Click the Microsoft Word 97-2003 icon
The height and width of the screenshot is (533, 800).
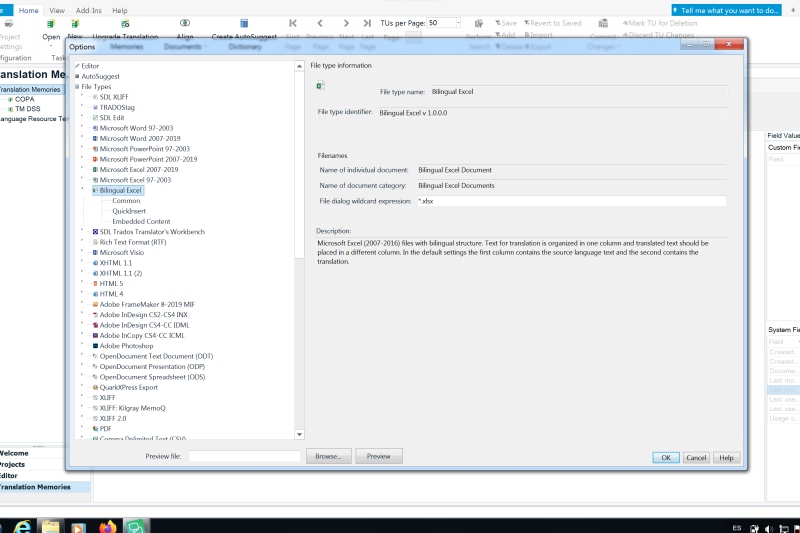pos(95,128)
